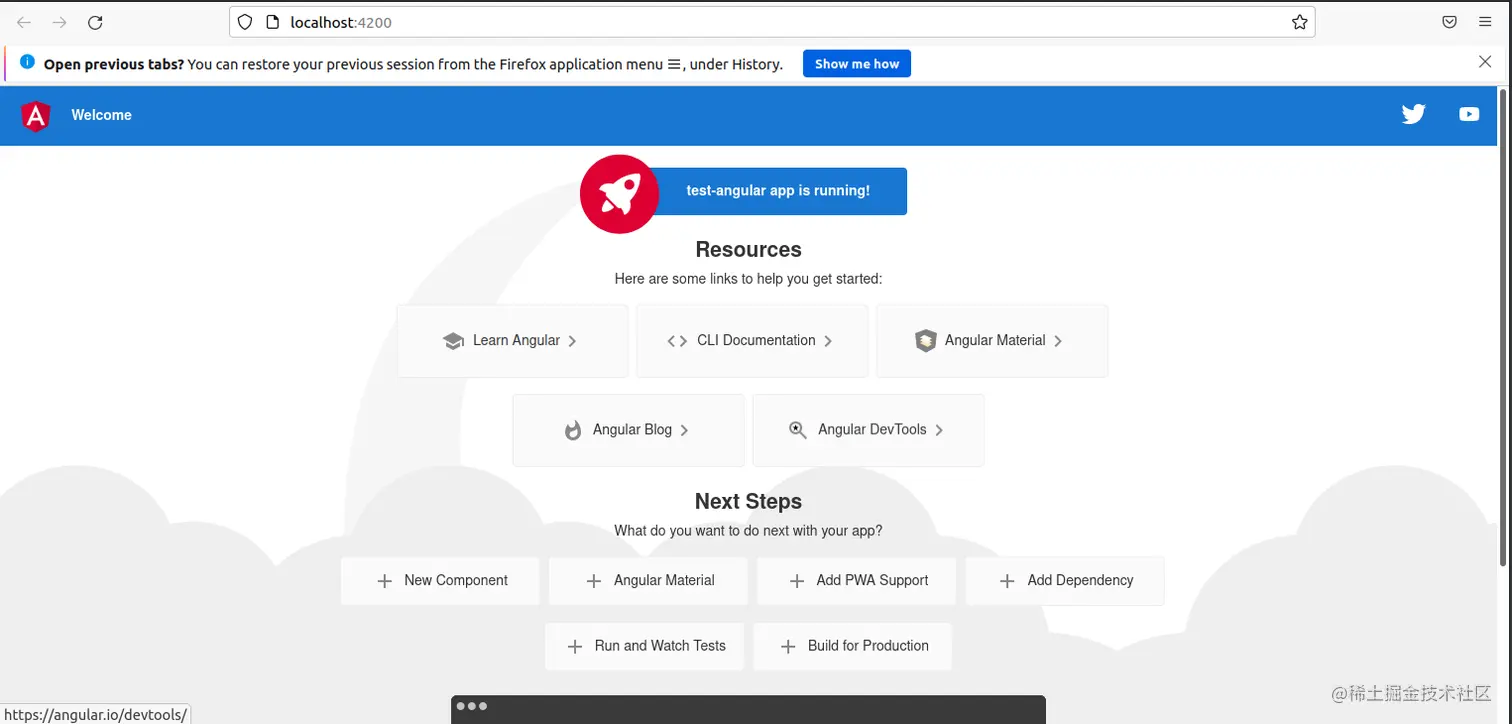The height and width of the screenshot is (724, 1512).
Task: Open the YouTube icon link
Action: 1469,114
